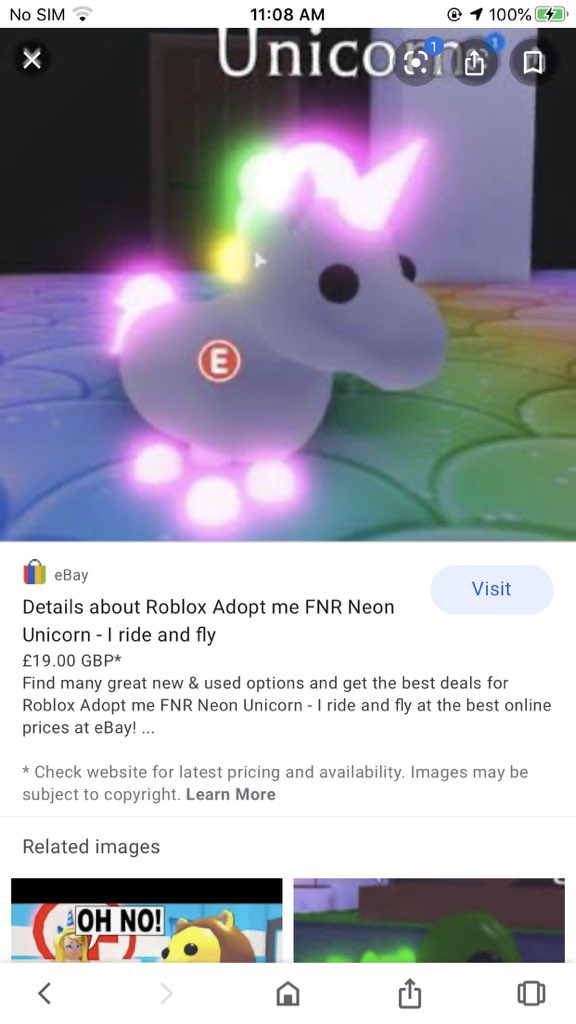Tap the eBay shopping bag logo
The width and height of the screenshot is (576, 1024).
(35, 573)
